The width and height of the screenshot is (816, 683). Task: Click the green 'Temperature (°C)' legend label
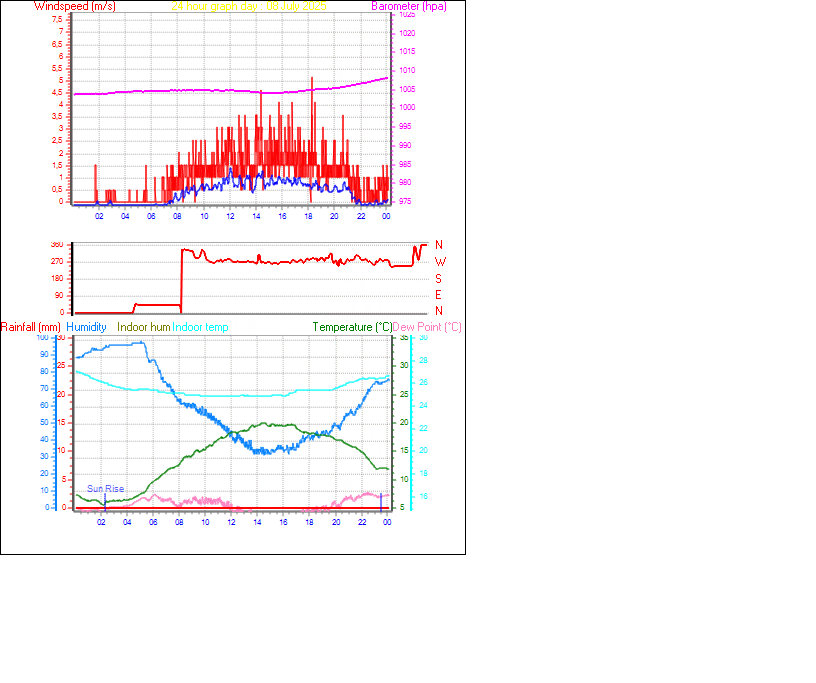(352, 327)
